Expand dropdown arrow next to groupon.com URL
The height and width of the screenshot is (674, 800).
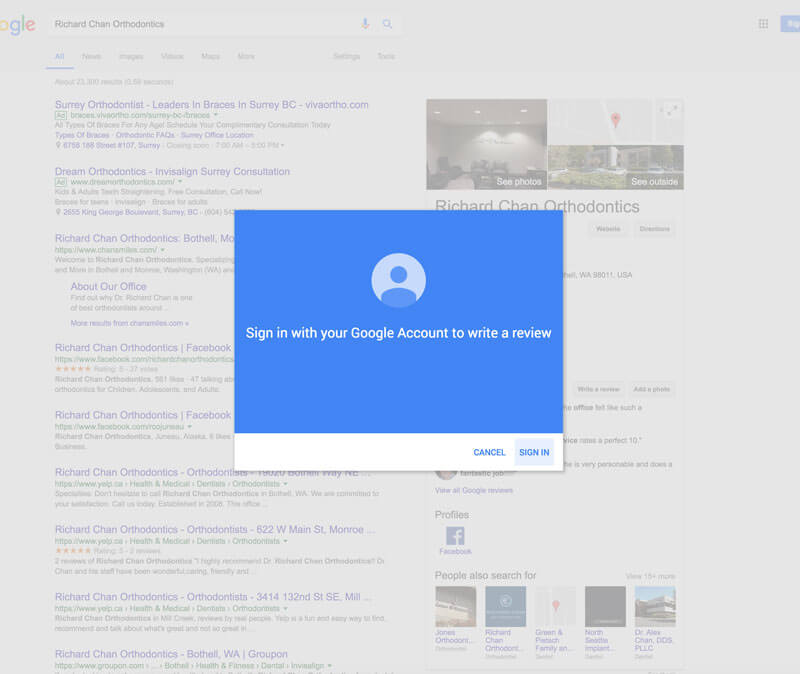click(x=330, y=666)
